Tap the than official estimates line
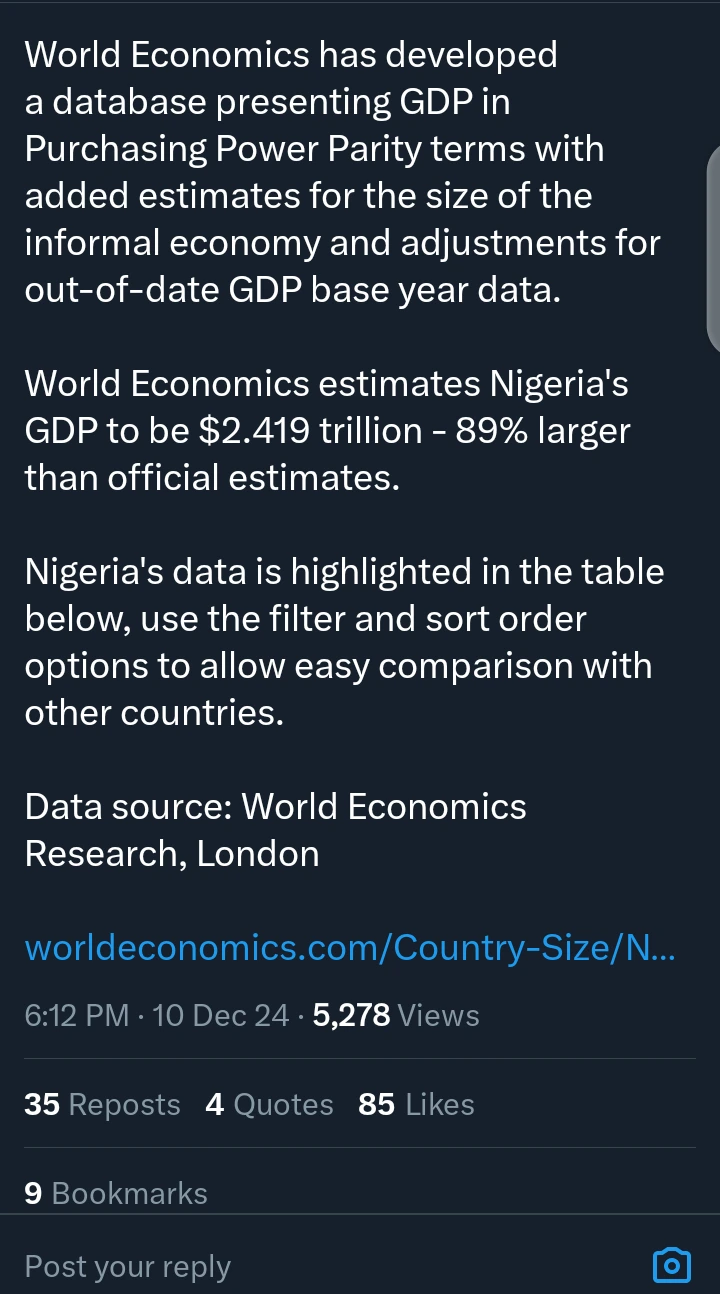This screenshot has height=1294, width=720. pos(212,478)
